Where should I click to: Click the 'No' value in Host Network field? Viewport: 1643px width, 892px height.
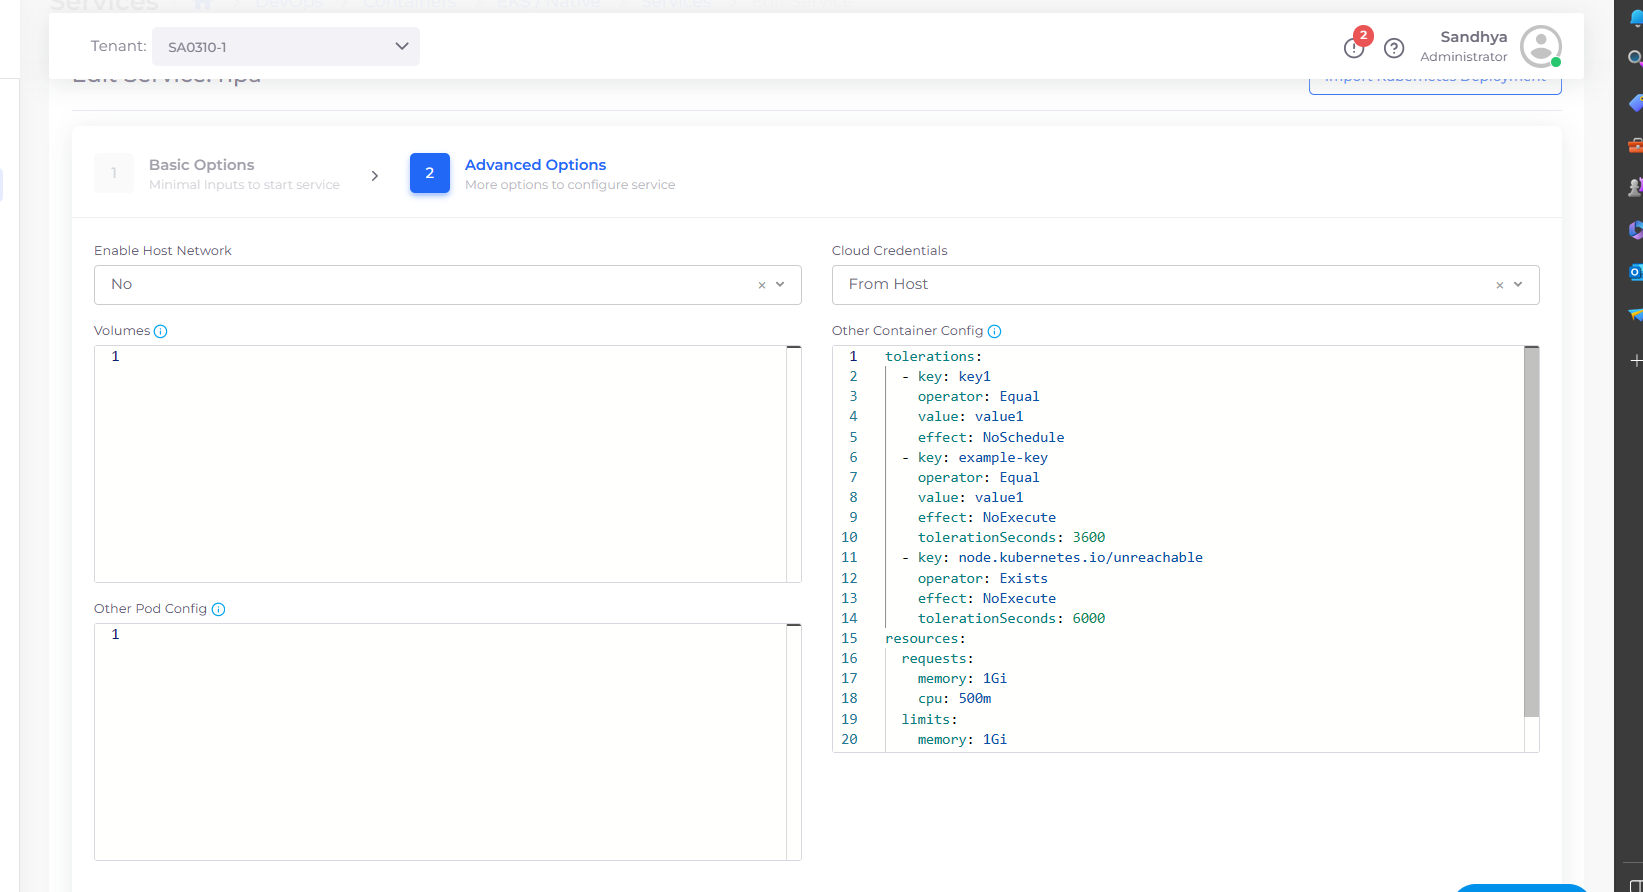[122, 285]
